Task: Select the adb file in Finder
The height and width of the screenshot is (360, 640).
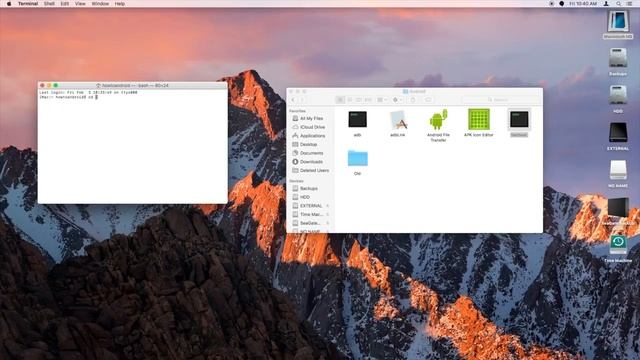Action: [357, 123]
